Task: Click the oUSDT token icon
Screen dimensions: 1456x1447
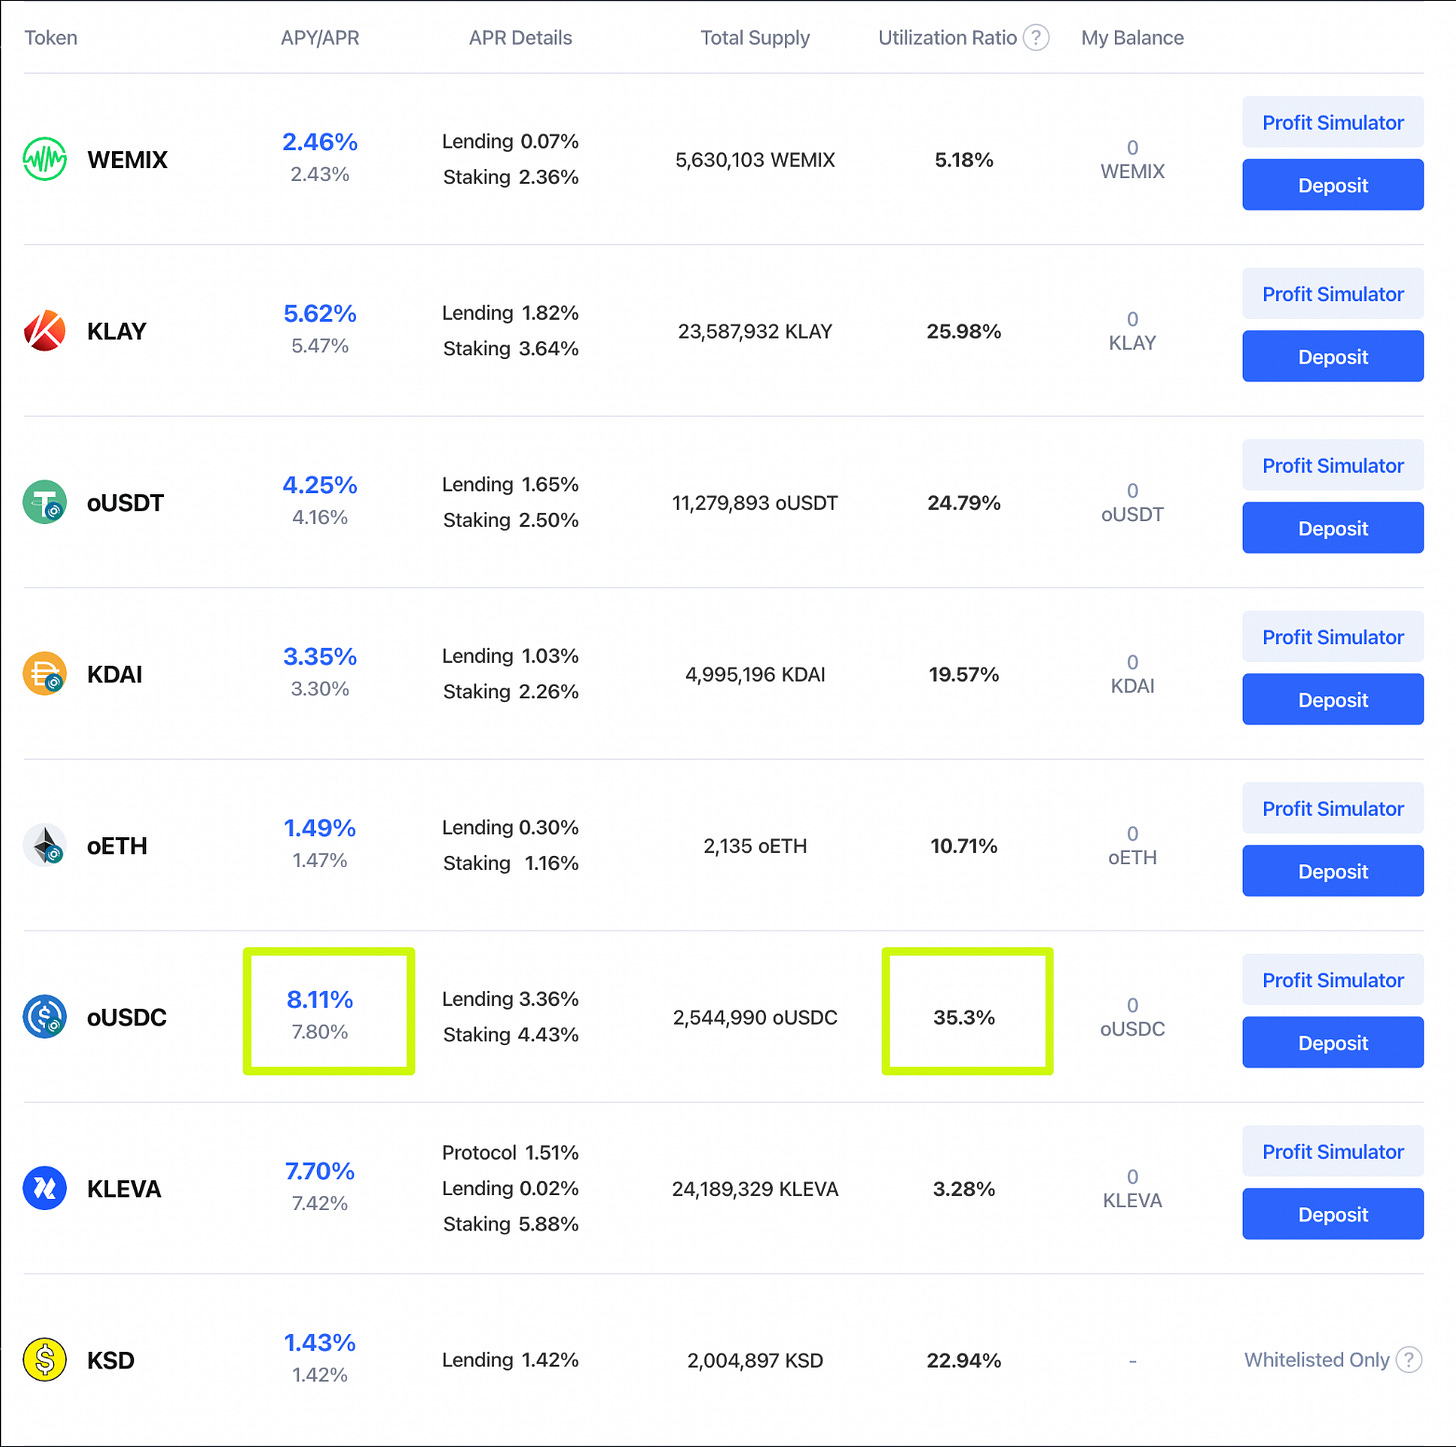Action: (x=45, y=502)
